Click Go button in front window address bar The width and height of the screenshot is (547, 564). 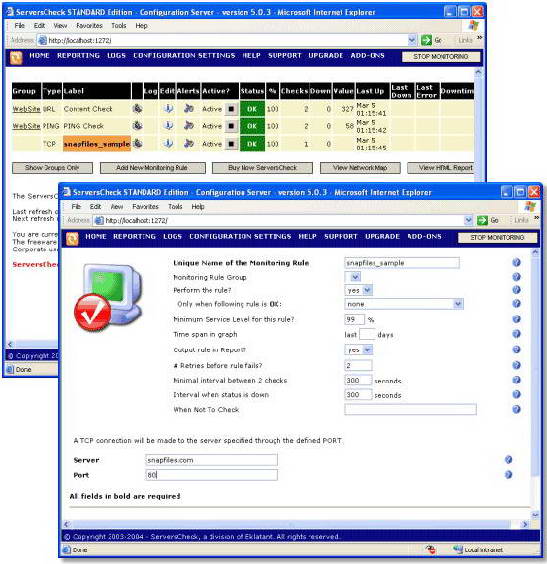pos(487,220)
